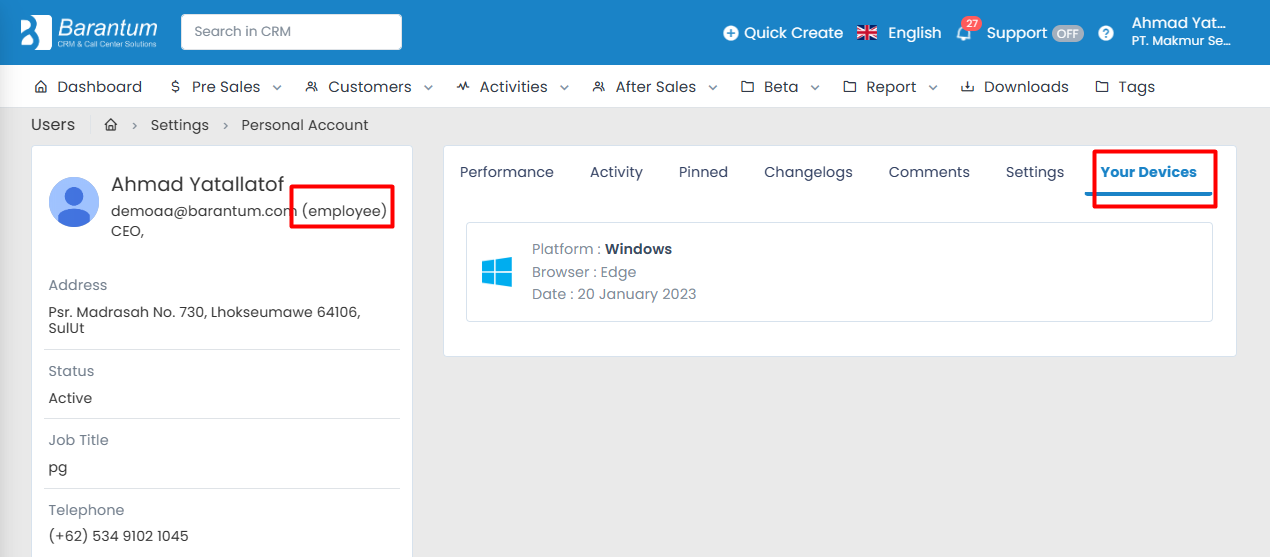
Task: Click the Windows platform icon
Action: point(496,272)
